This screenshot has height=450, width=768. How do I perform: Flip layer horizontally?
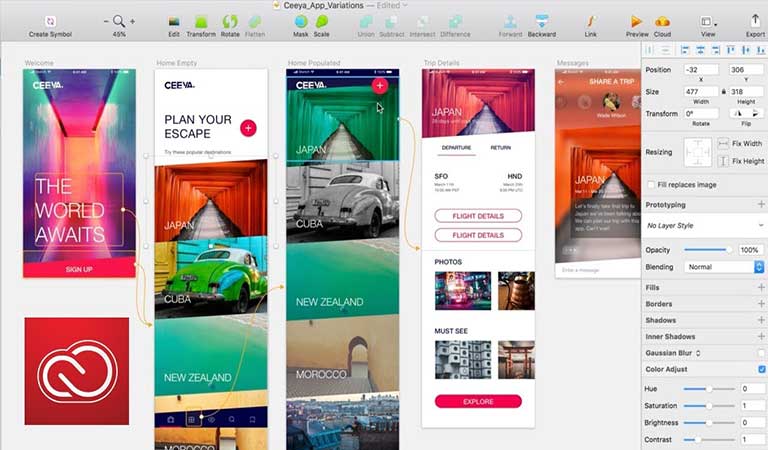point(738,114)
